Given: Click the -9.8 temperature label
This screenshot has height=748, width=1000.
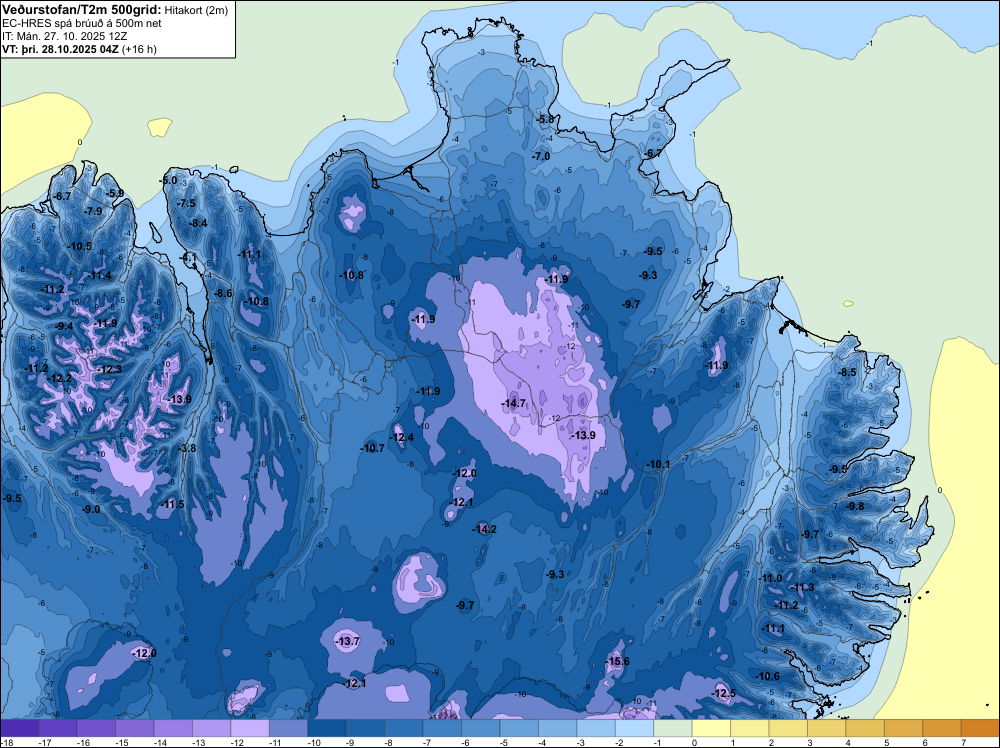Looking at the screenshot, I should coord(855,506).
